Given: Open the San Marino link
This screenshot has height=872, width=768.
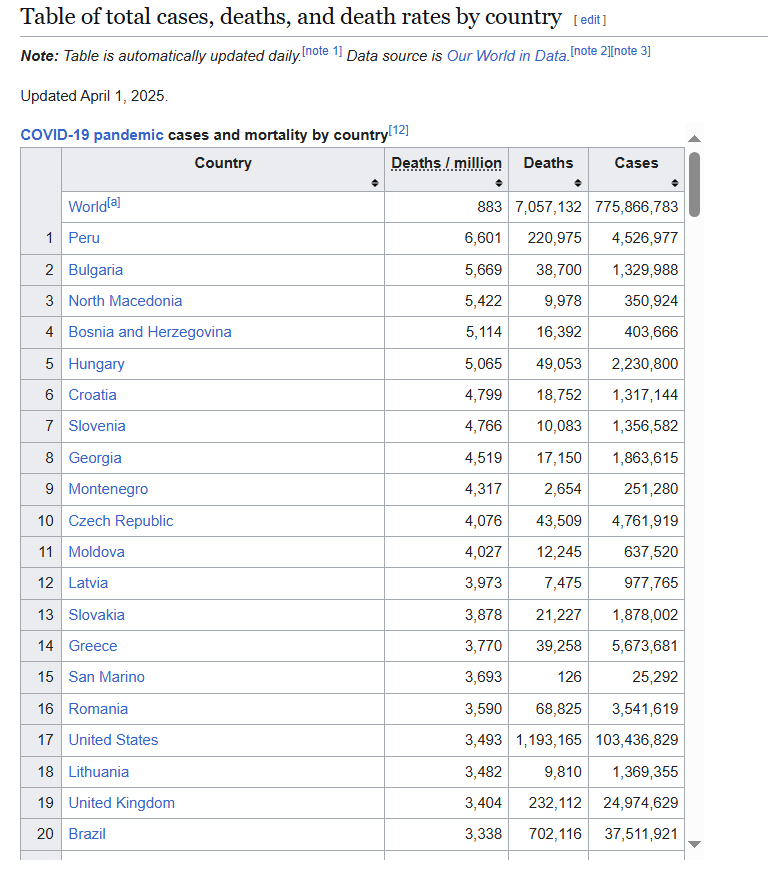Looking at the screenshot, I should click(x=106, y=677).
